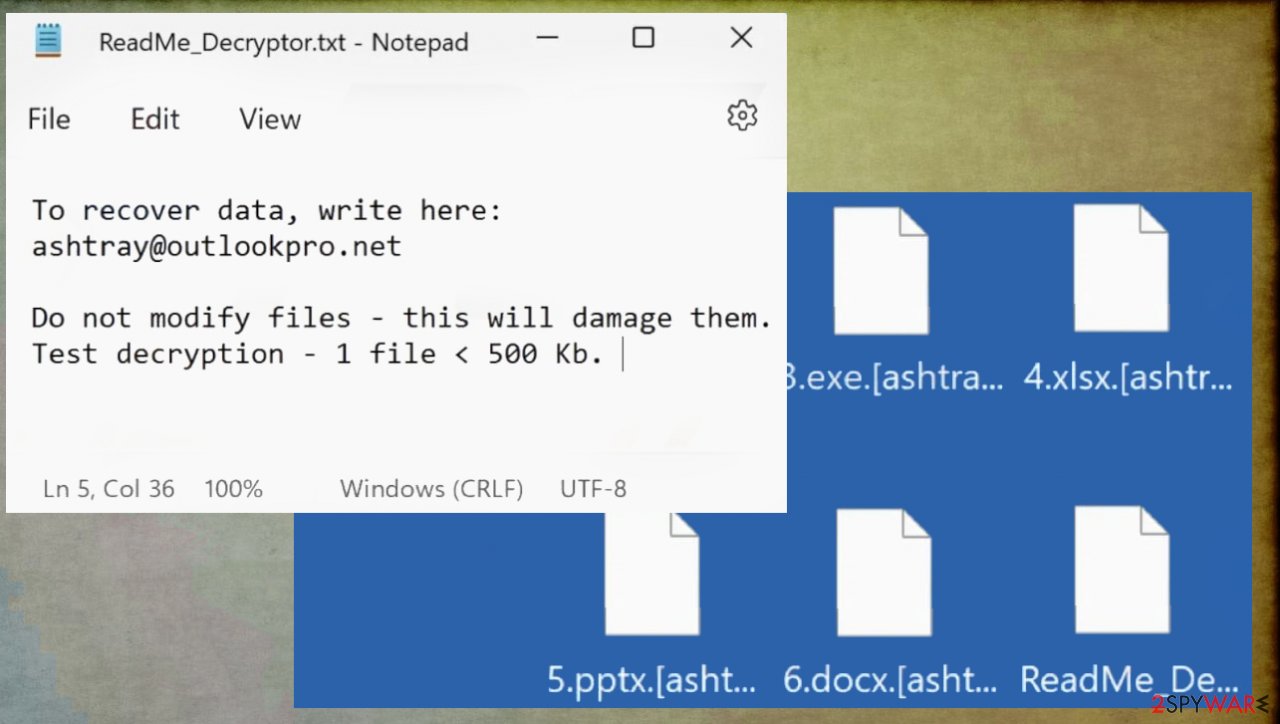Click the UTF-8 encoding indicator
Image resolution: width=1280 pixels, height=724 pixels.
coord(592,488)
